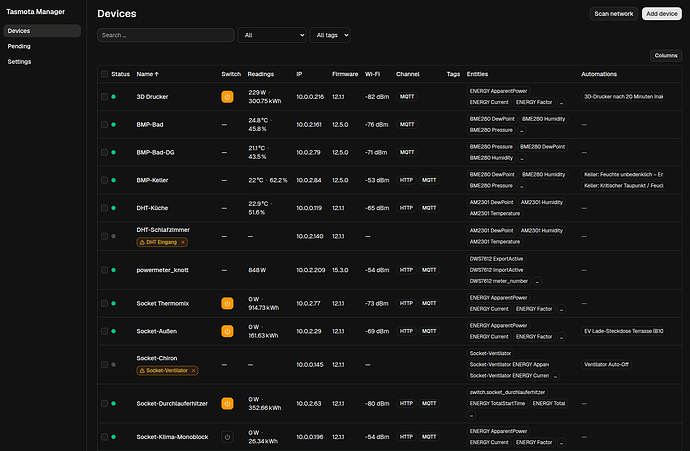Image resolution: width=690 pixels, height=451 pixels.
Task: Open the powermeter_knott device name
Action: pyautogui.click(x=162, y=270)
